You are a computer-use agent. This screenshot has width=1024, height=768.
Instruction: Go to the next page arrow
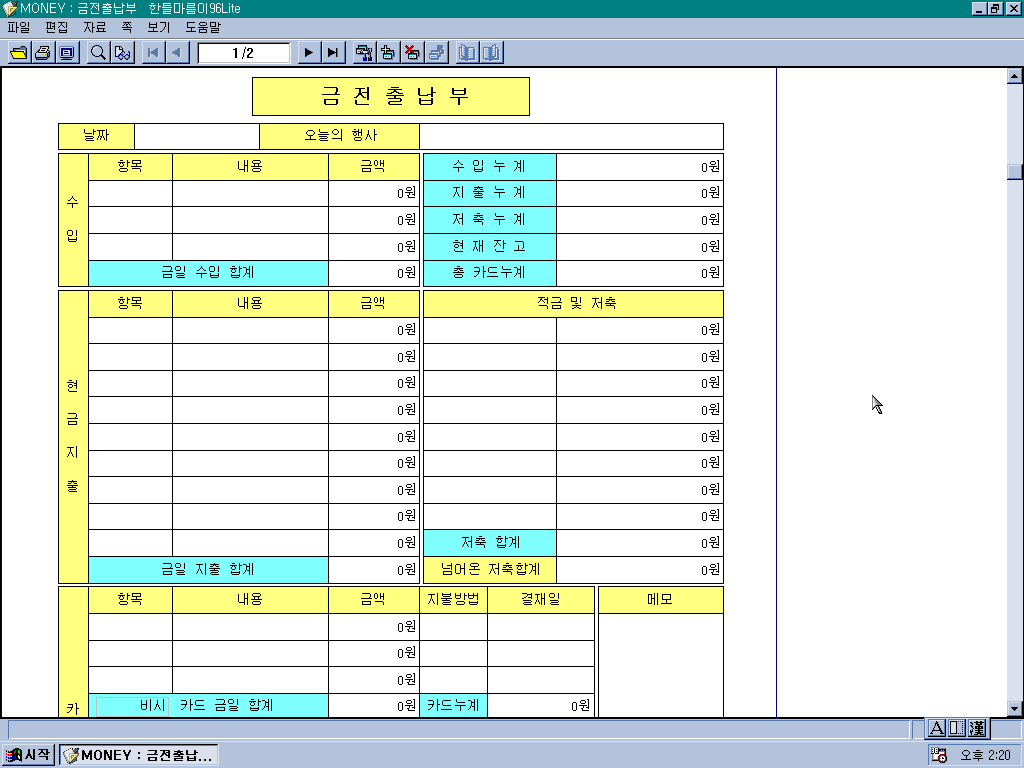[308, 53]
